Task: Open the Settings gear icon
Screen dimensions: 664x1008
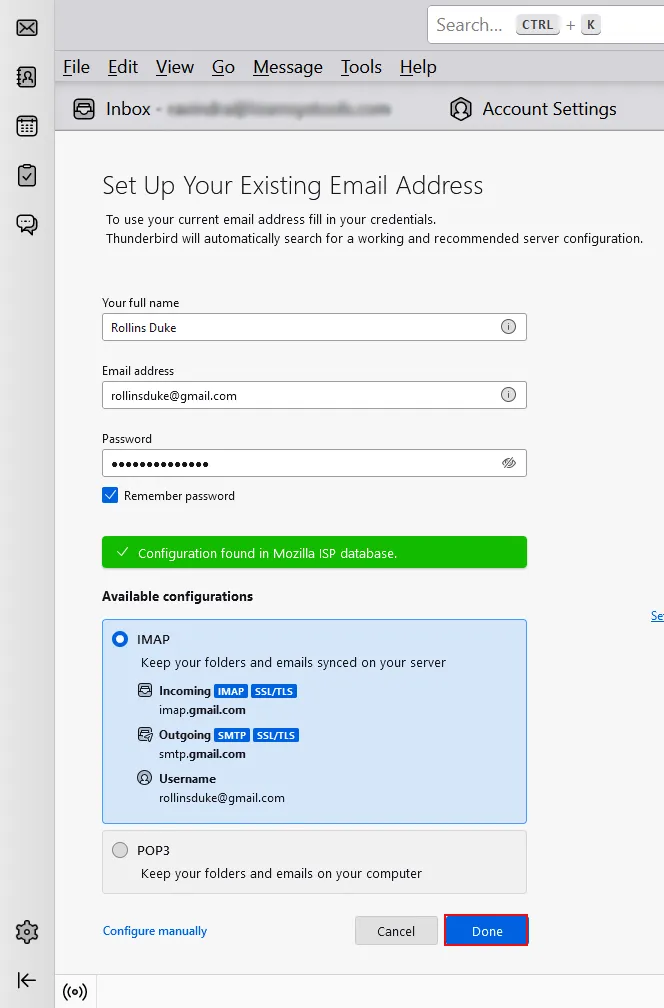Action: [x=27, y=932]
